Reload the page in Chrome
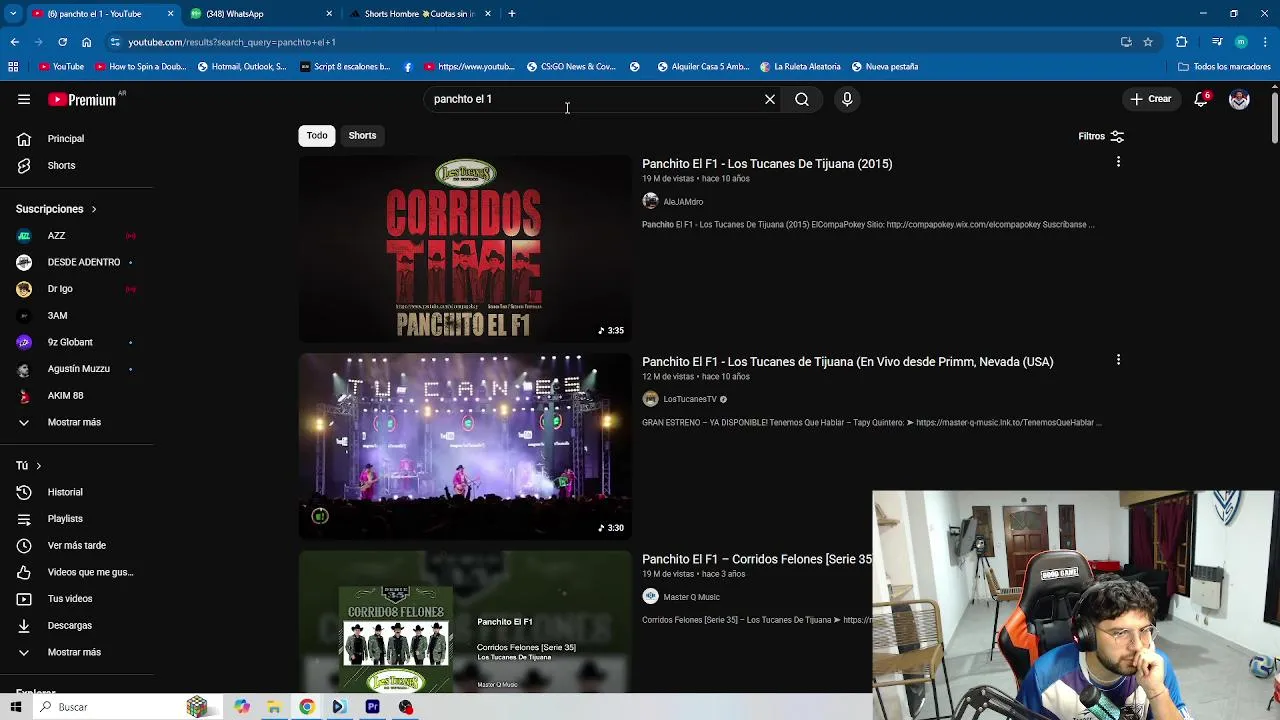 tap(62, 42)
